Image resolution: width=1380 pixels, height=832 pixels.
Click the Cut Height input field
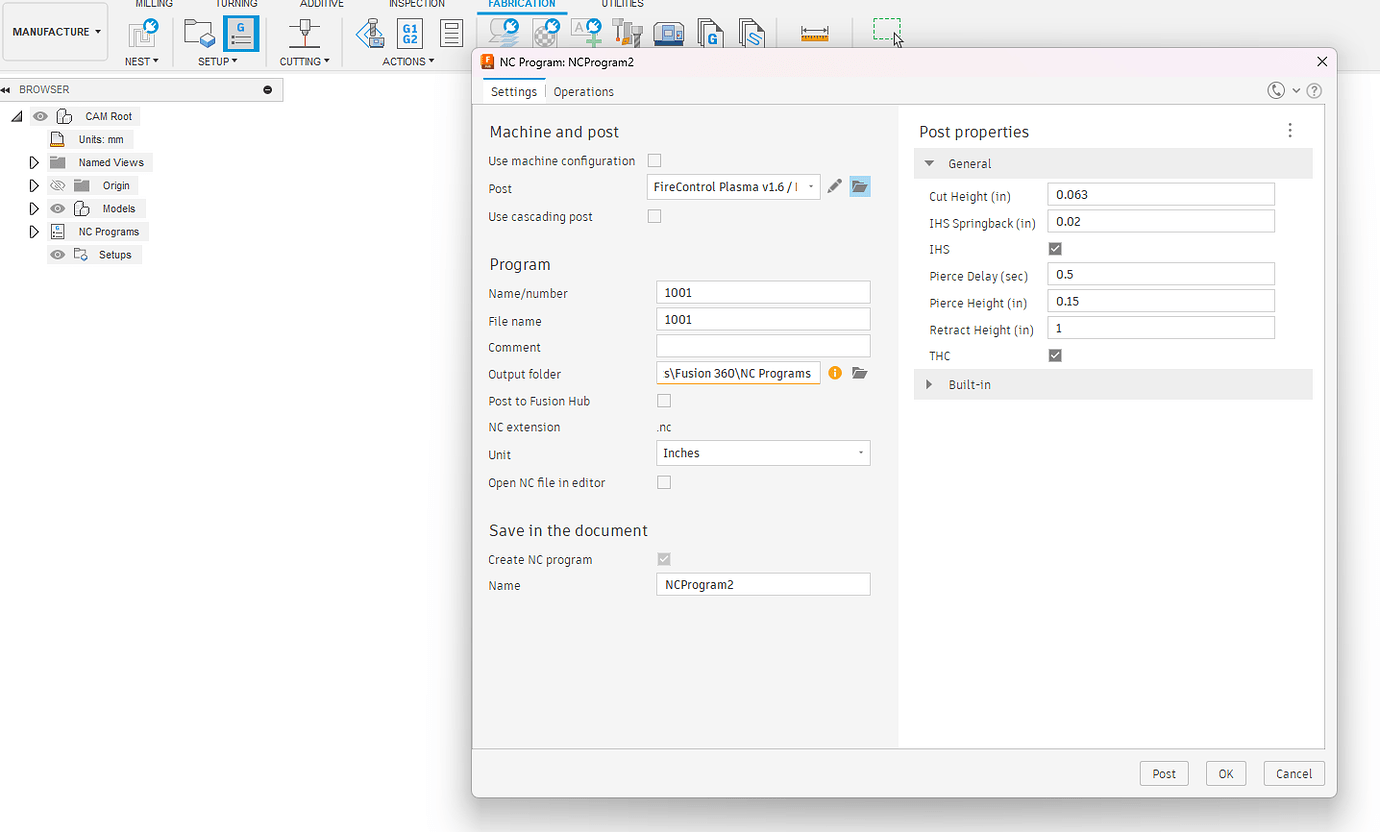[x=1160, y=195]
